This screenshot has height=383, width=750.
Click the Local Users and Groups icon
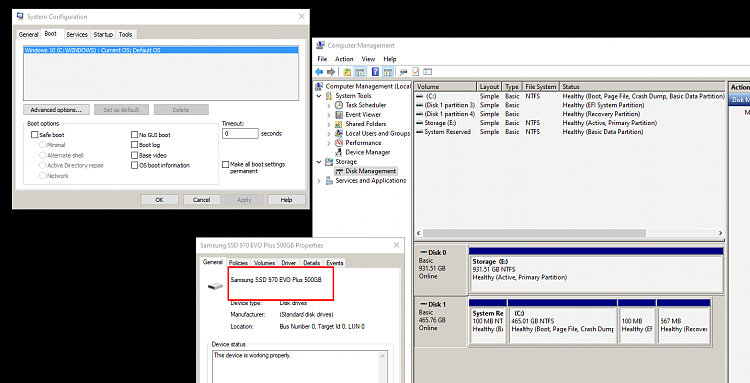(x=339, y=133)
